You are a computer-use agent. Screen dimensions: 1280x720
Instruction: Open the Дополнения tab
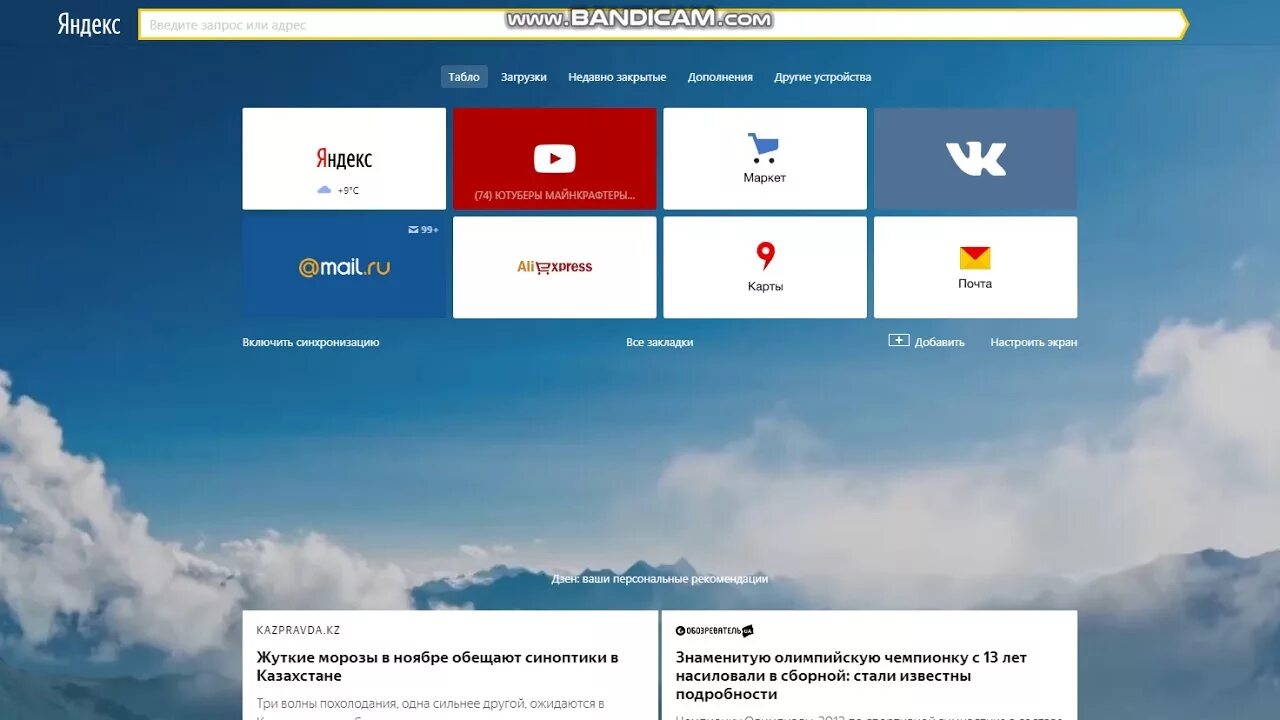tap(720, 77)
